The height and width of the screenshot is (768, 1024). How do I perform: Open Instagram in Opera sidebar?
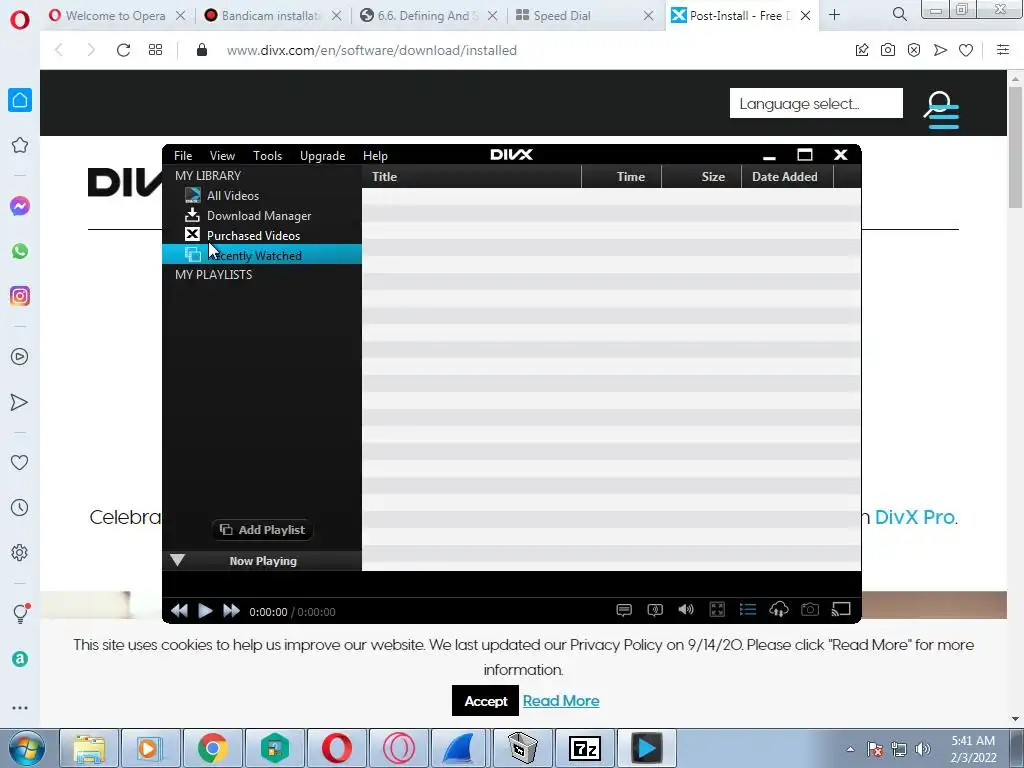[x=20, y=296]
